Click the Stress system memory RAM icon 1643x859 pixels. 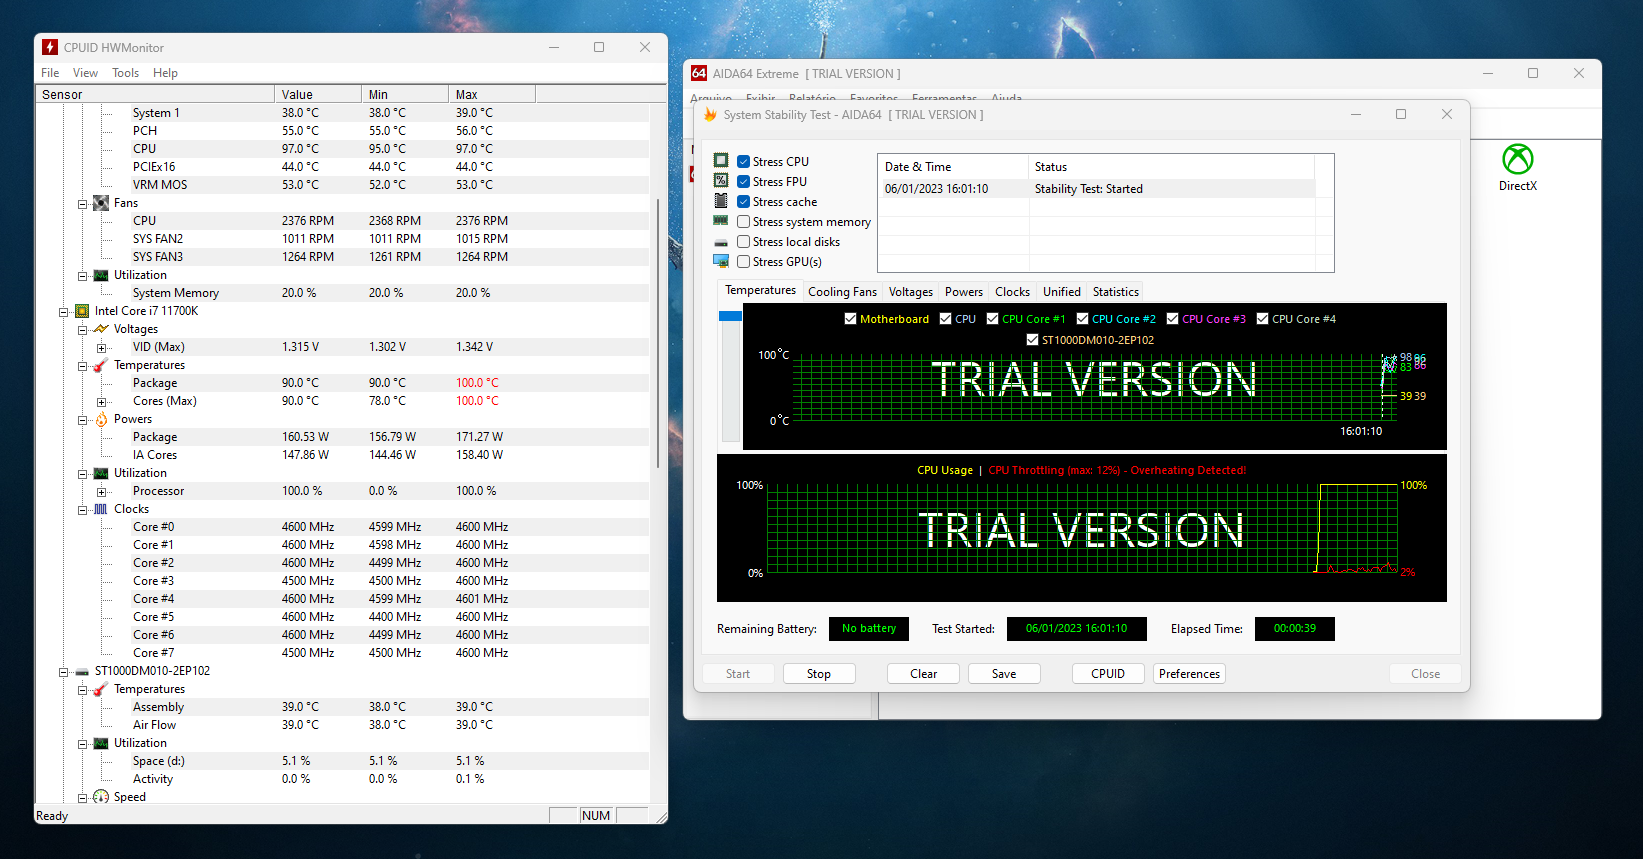coord(721,221)
